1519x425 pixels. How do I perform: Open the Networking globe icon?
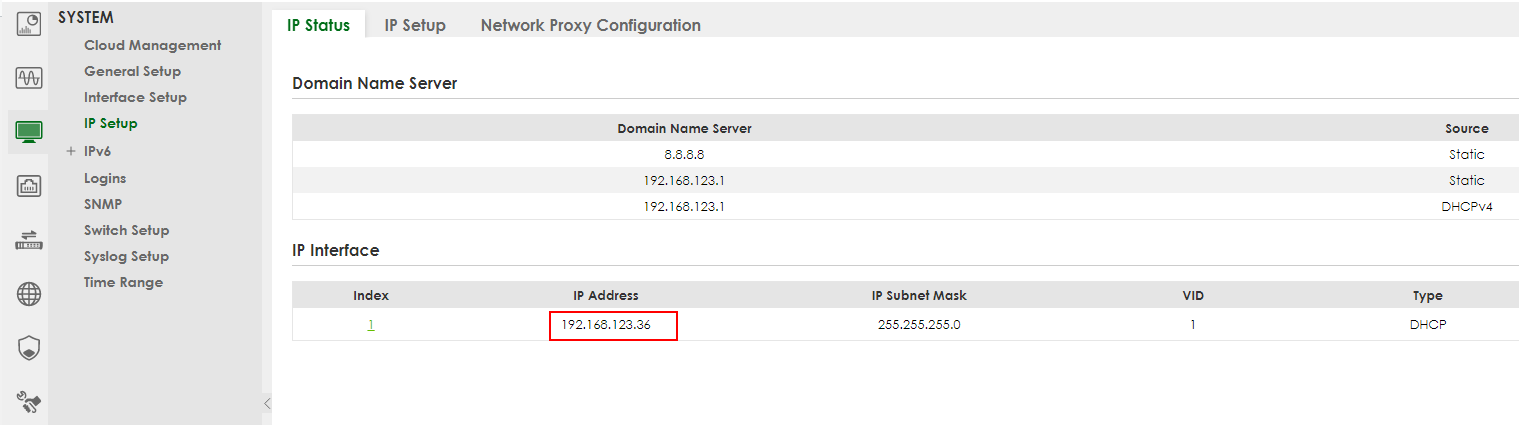28,294
